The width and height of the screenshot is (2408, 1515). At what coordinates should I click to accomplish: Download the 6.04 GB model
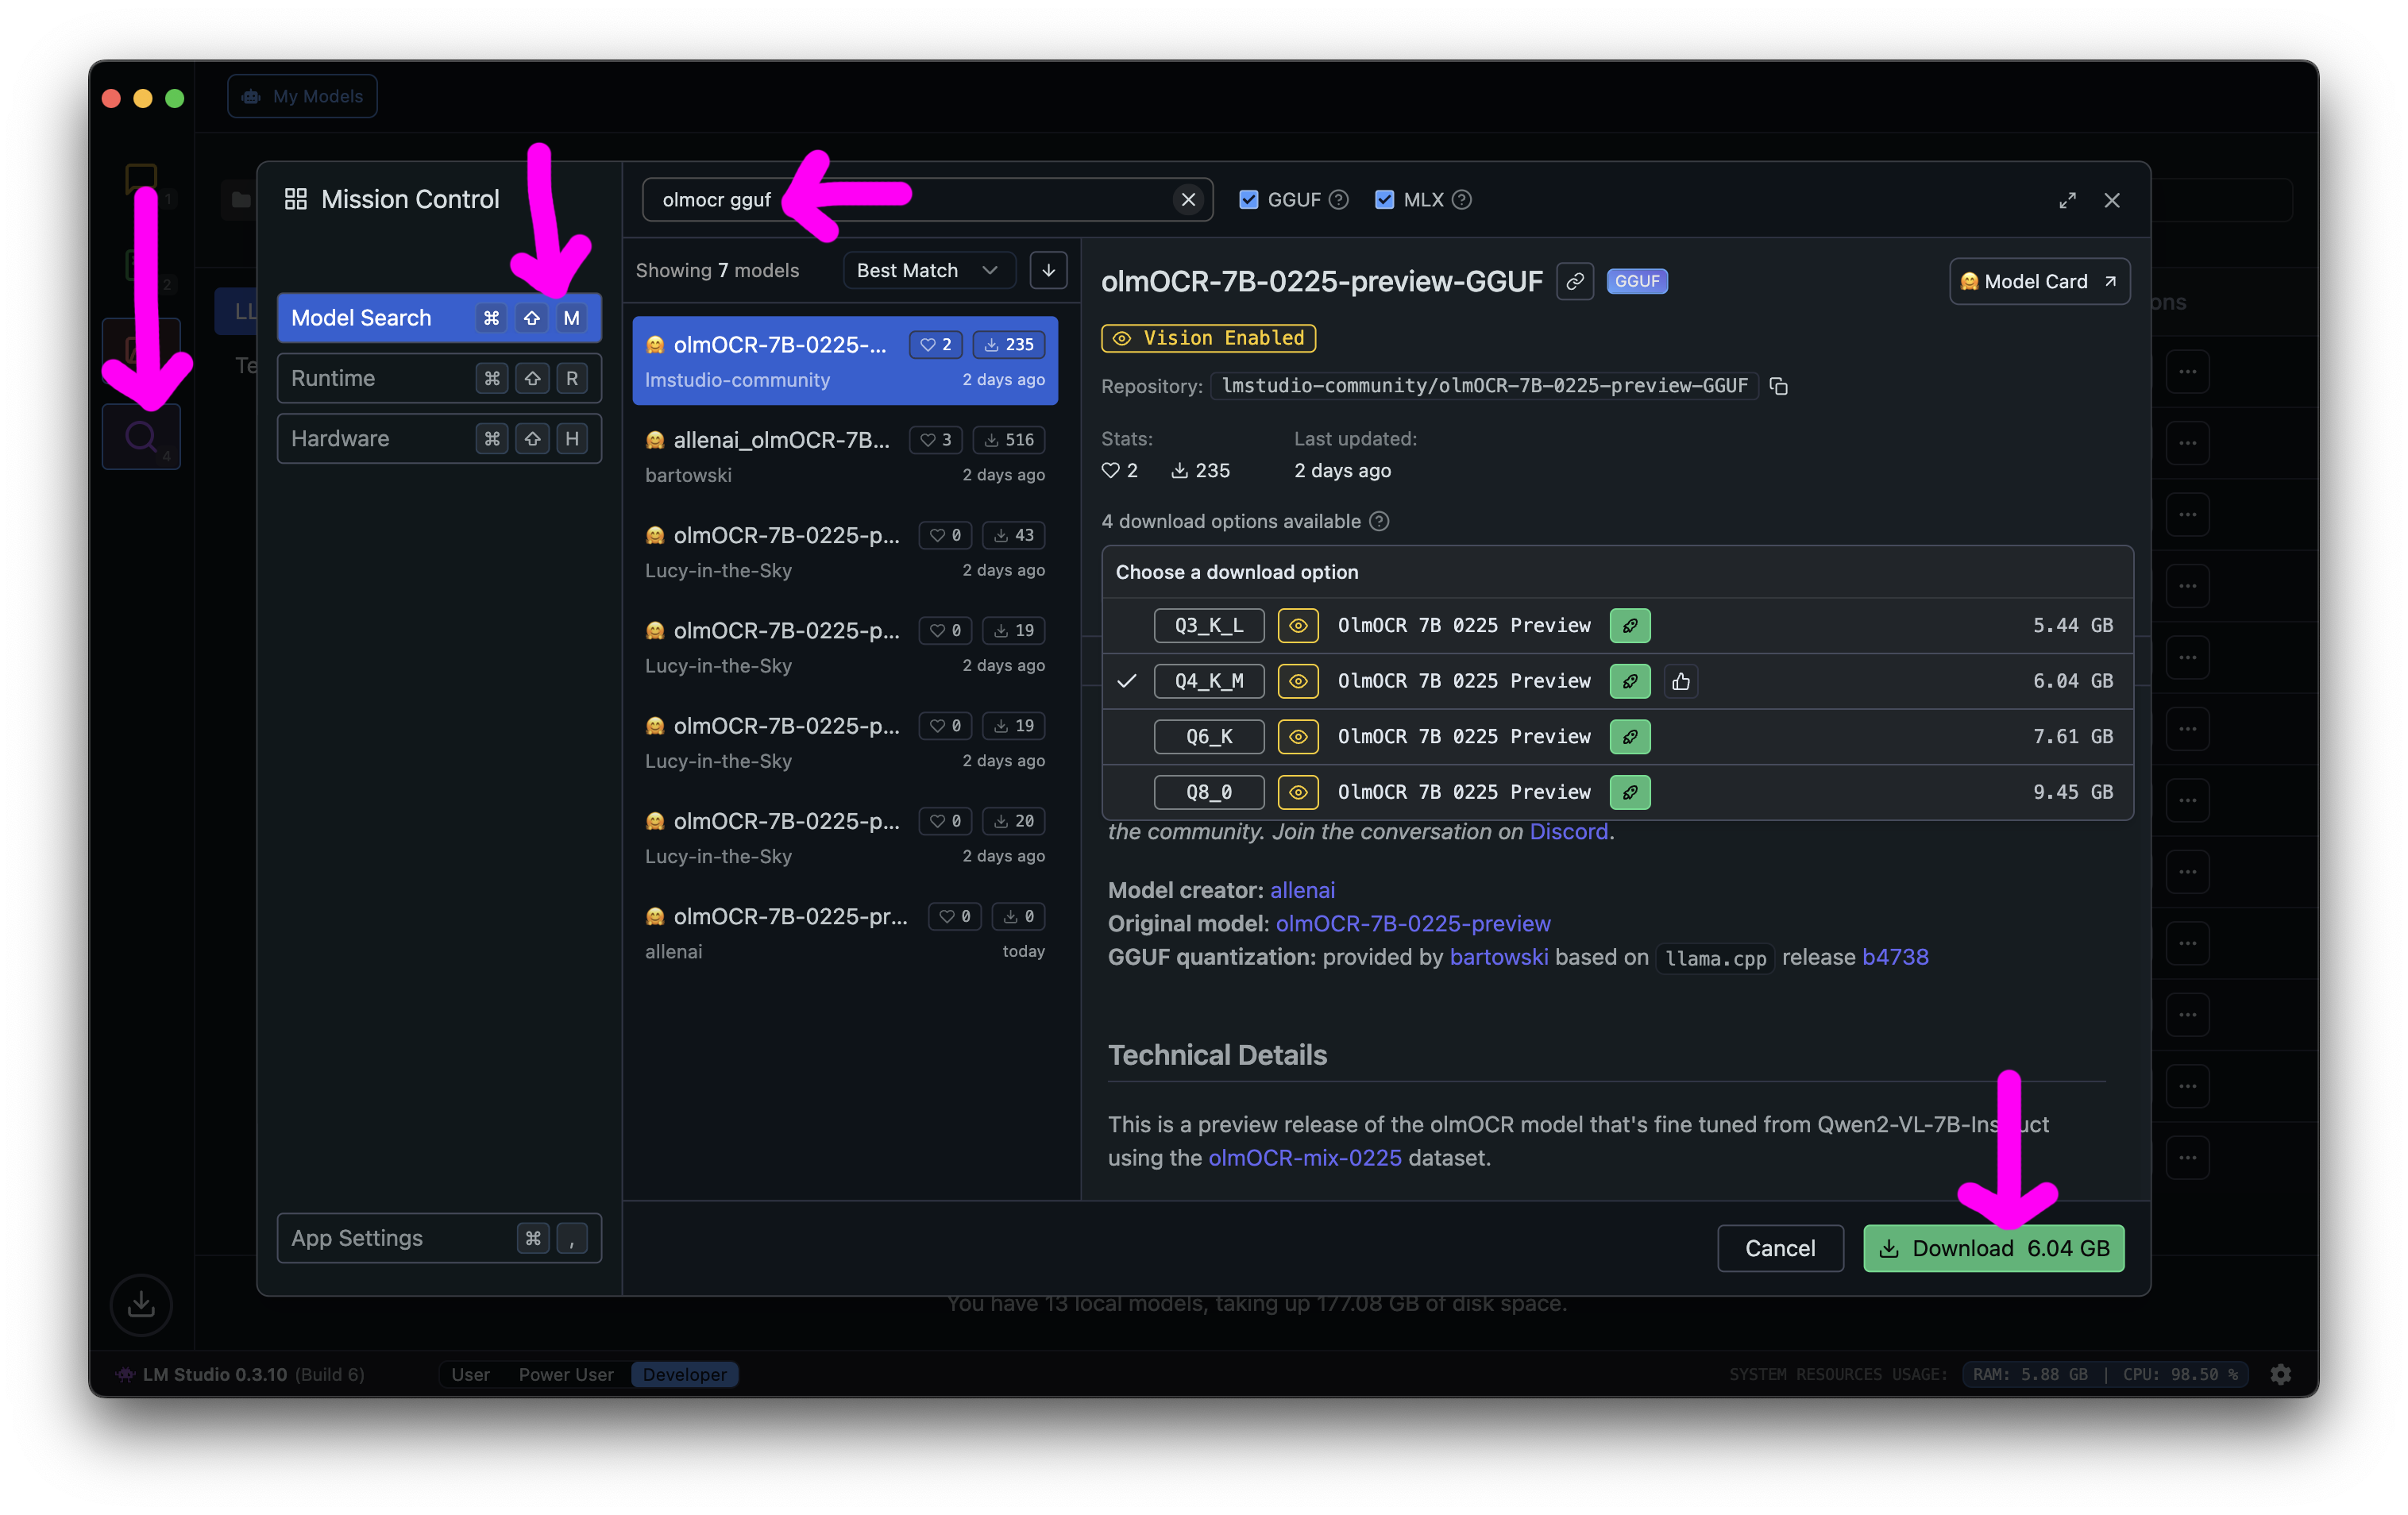click(1993, 1248)
